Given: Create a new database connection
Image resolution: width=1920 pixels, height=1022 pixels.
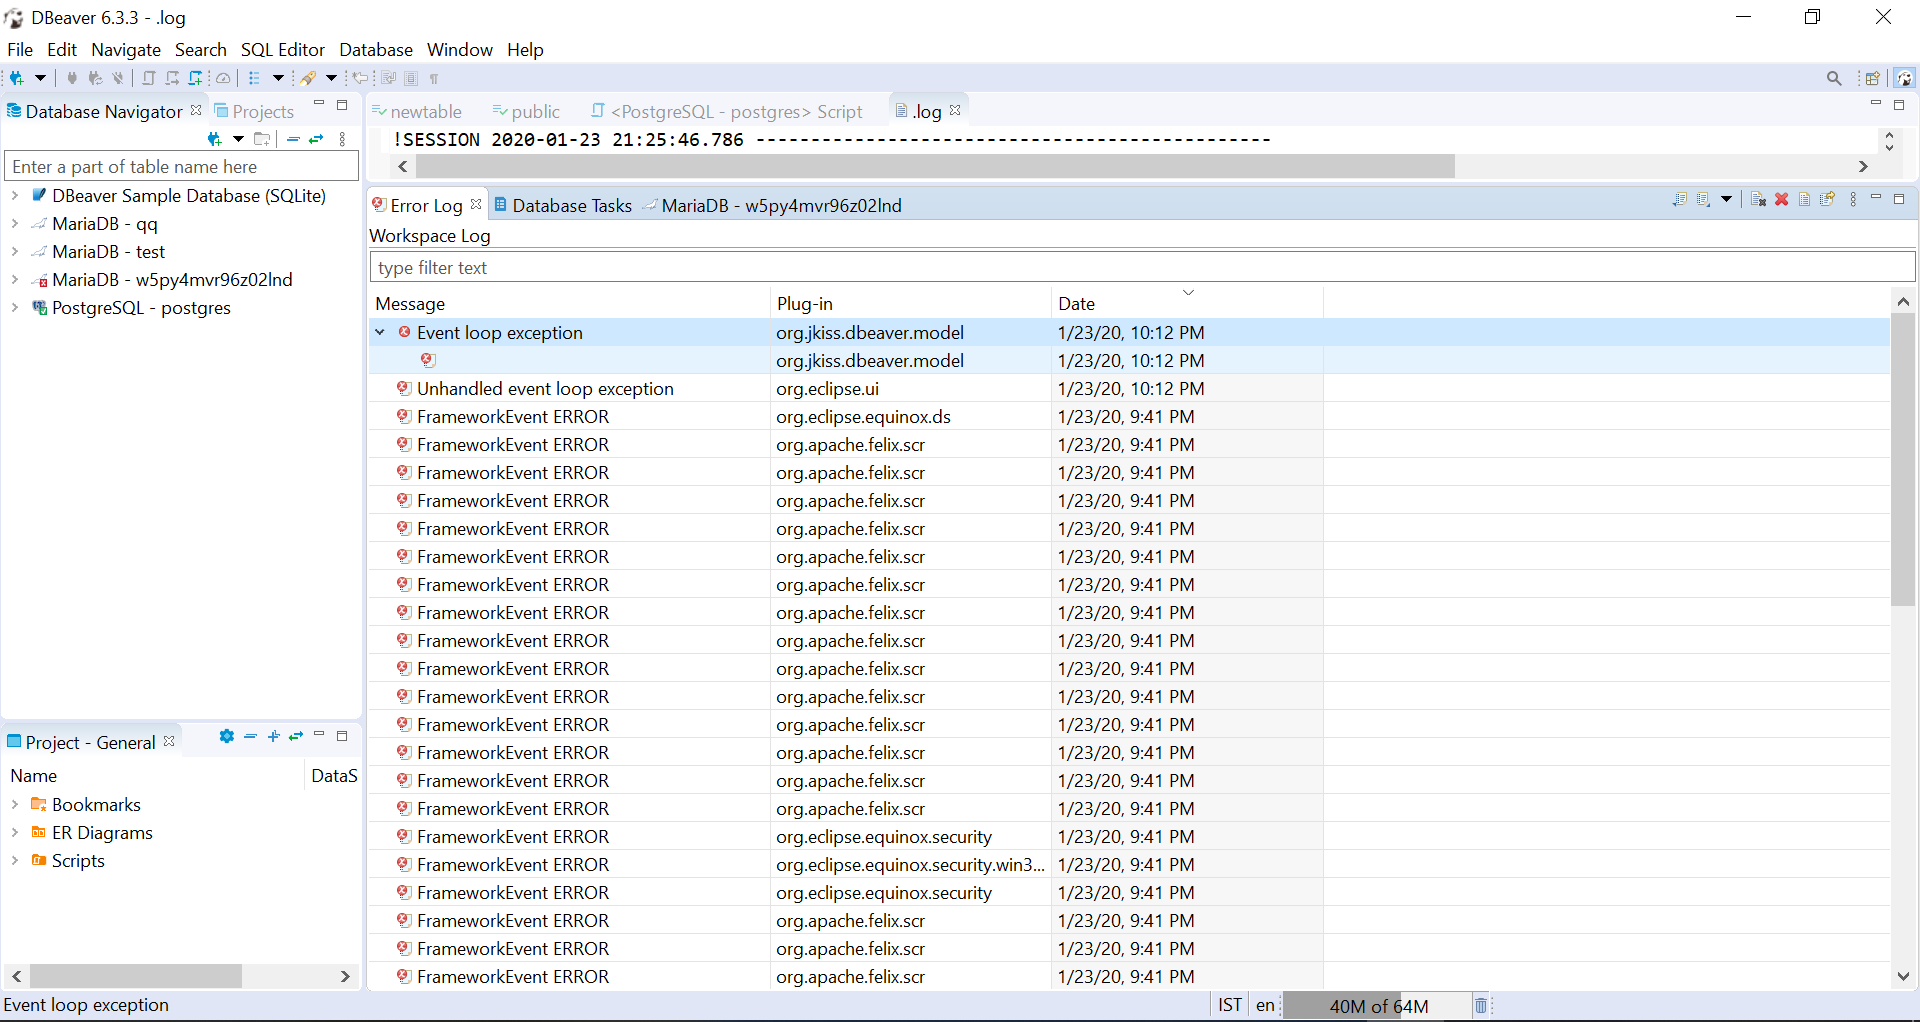Looking at the screenshot, I should point(18,79).
